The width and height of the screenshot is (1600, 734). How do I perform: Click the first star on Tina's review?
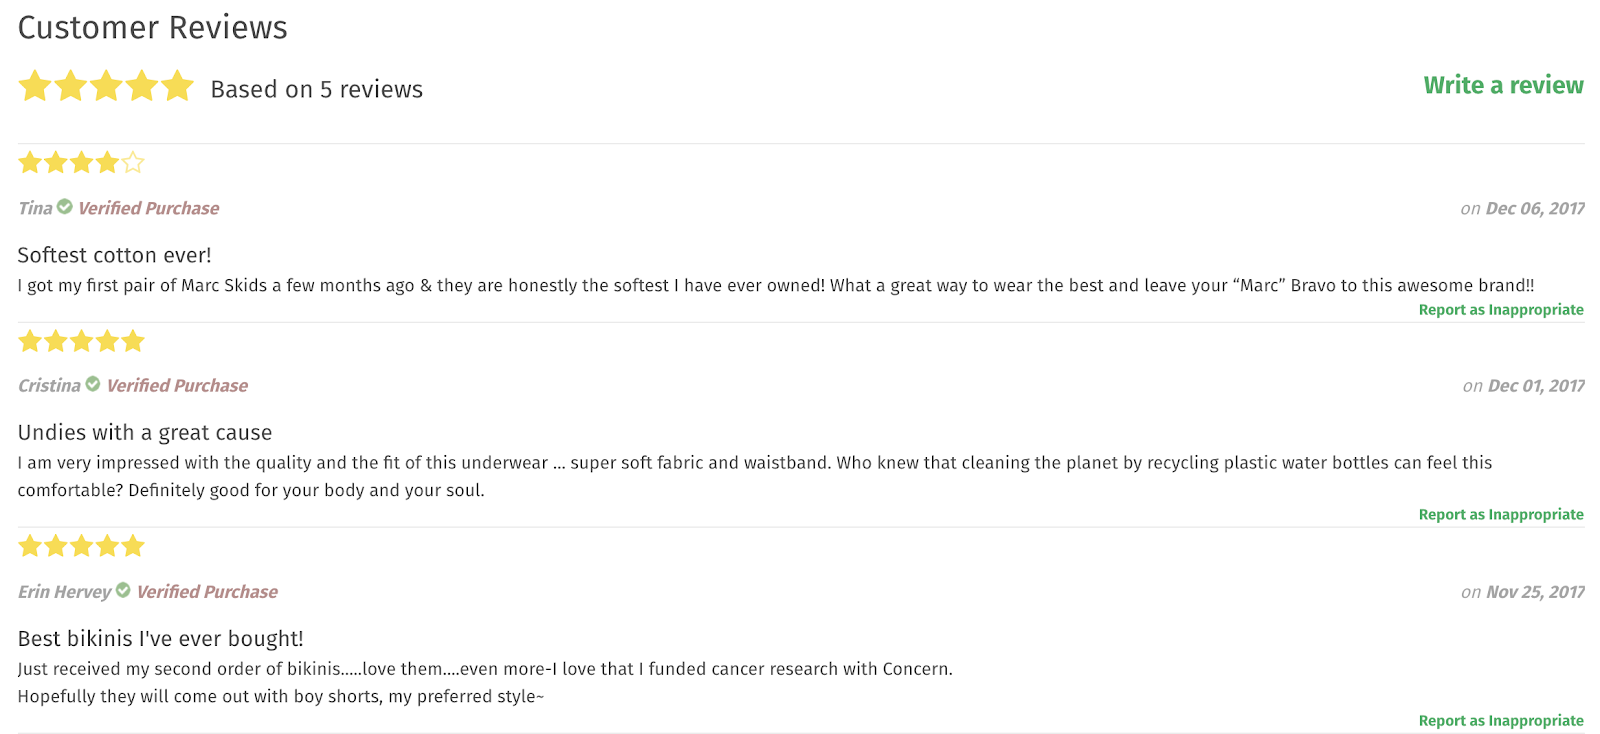(x=30, y=162)
